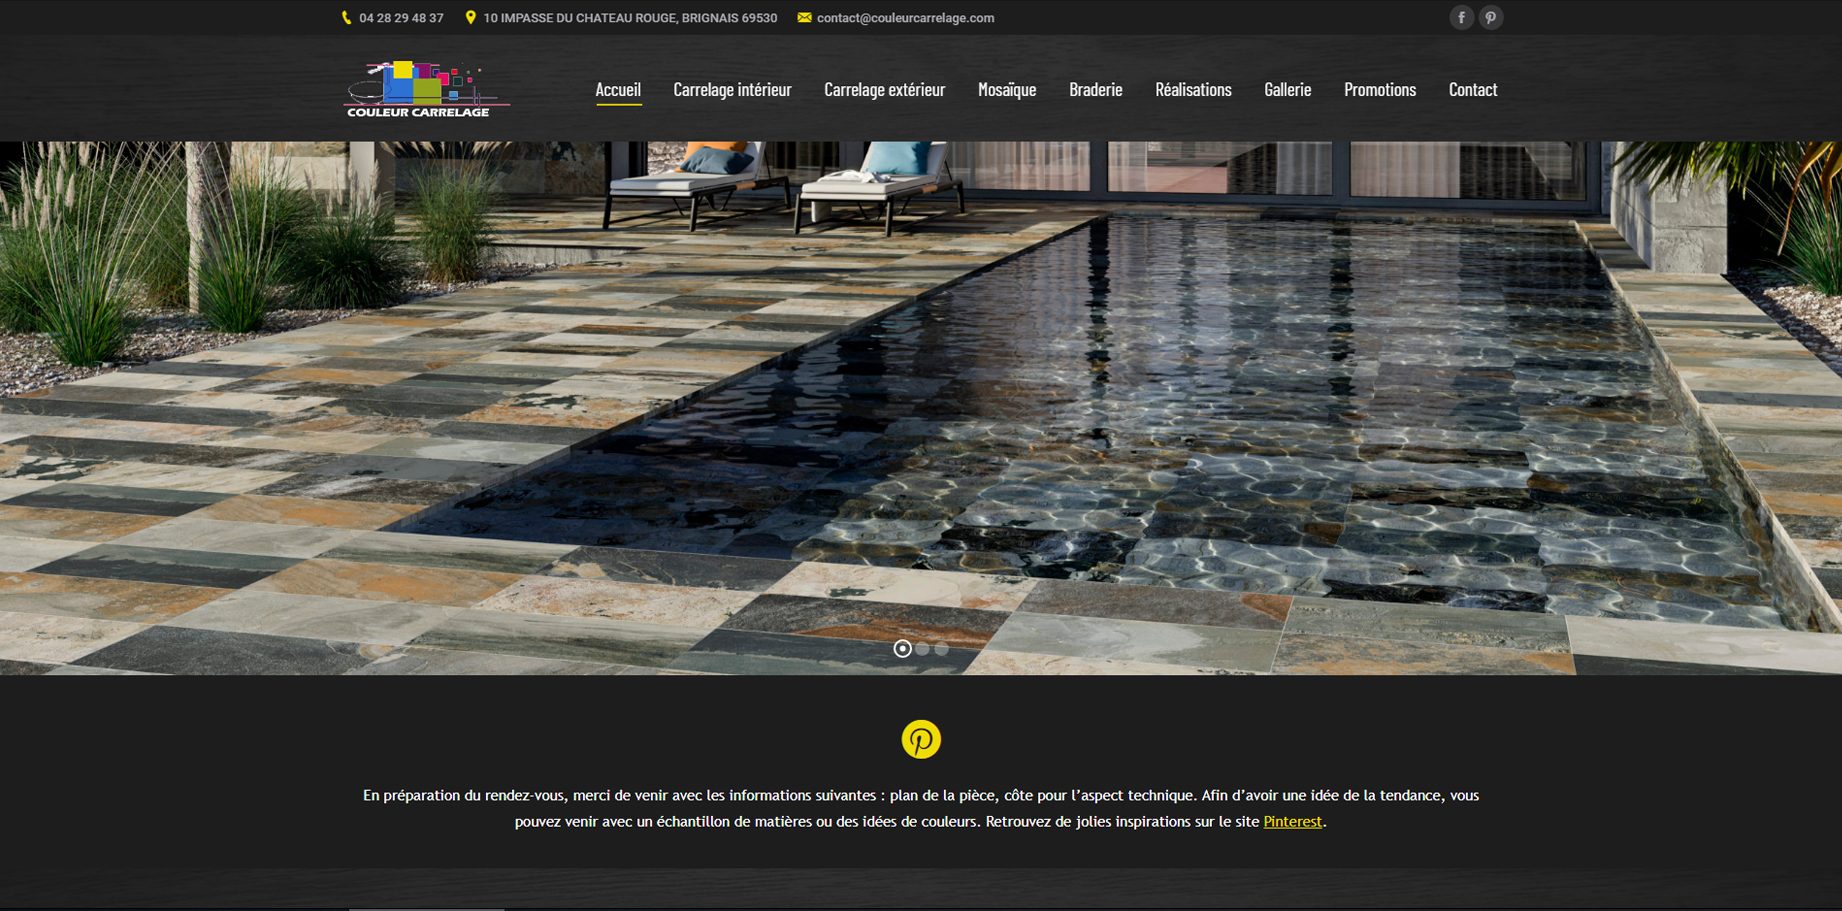Open the Braderie menu item
Screen dimensions: 1842x911
click(1095, 90)
